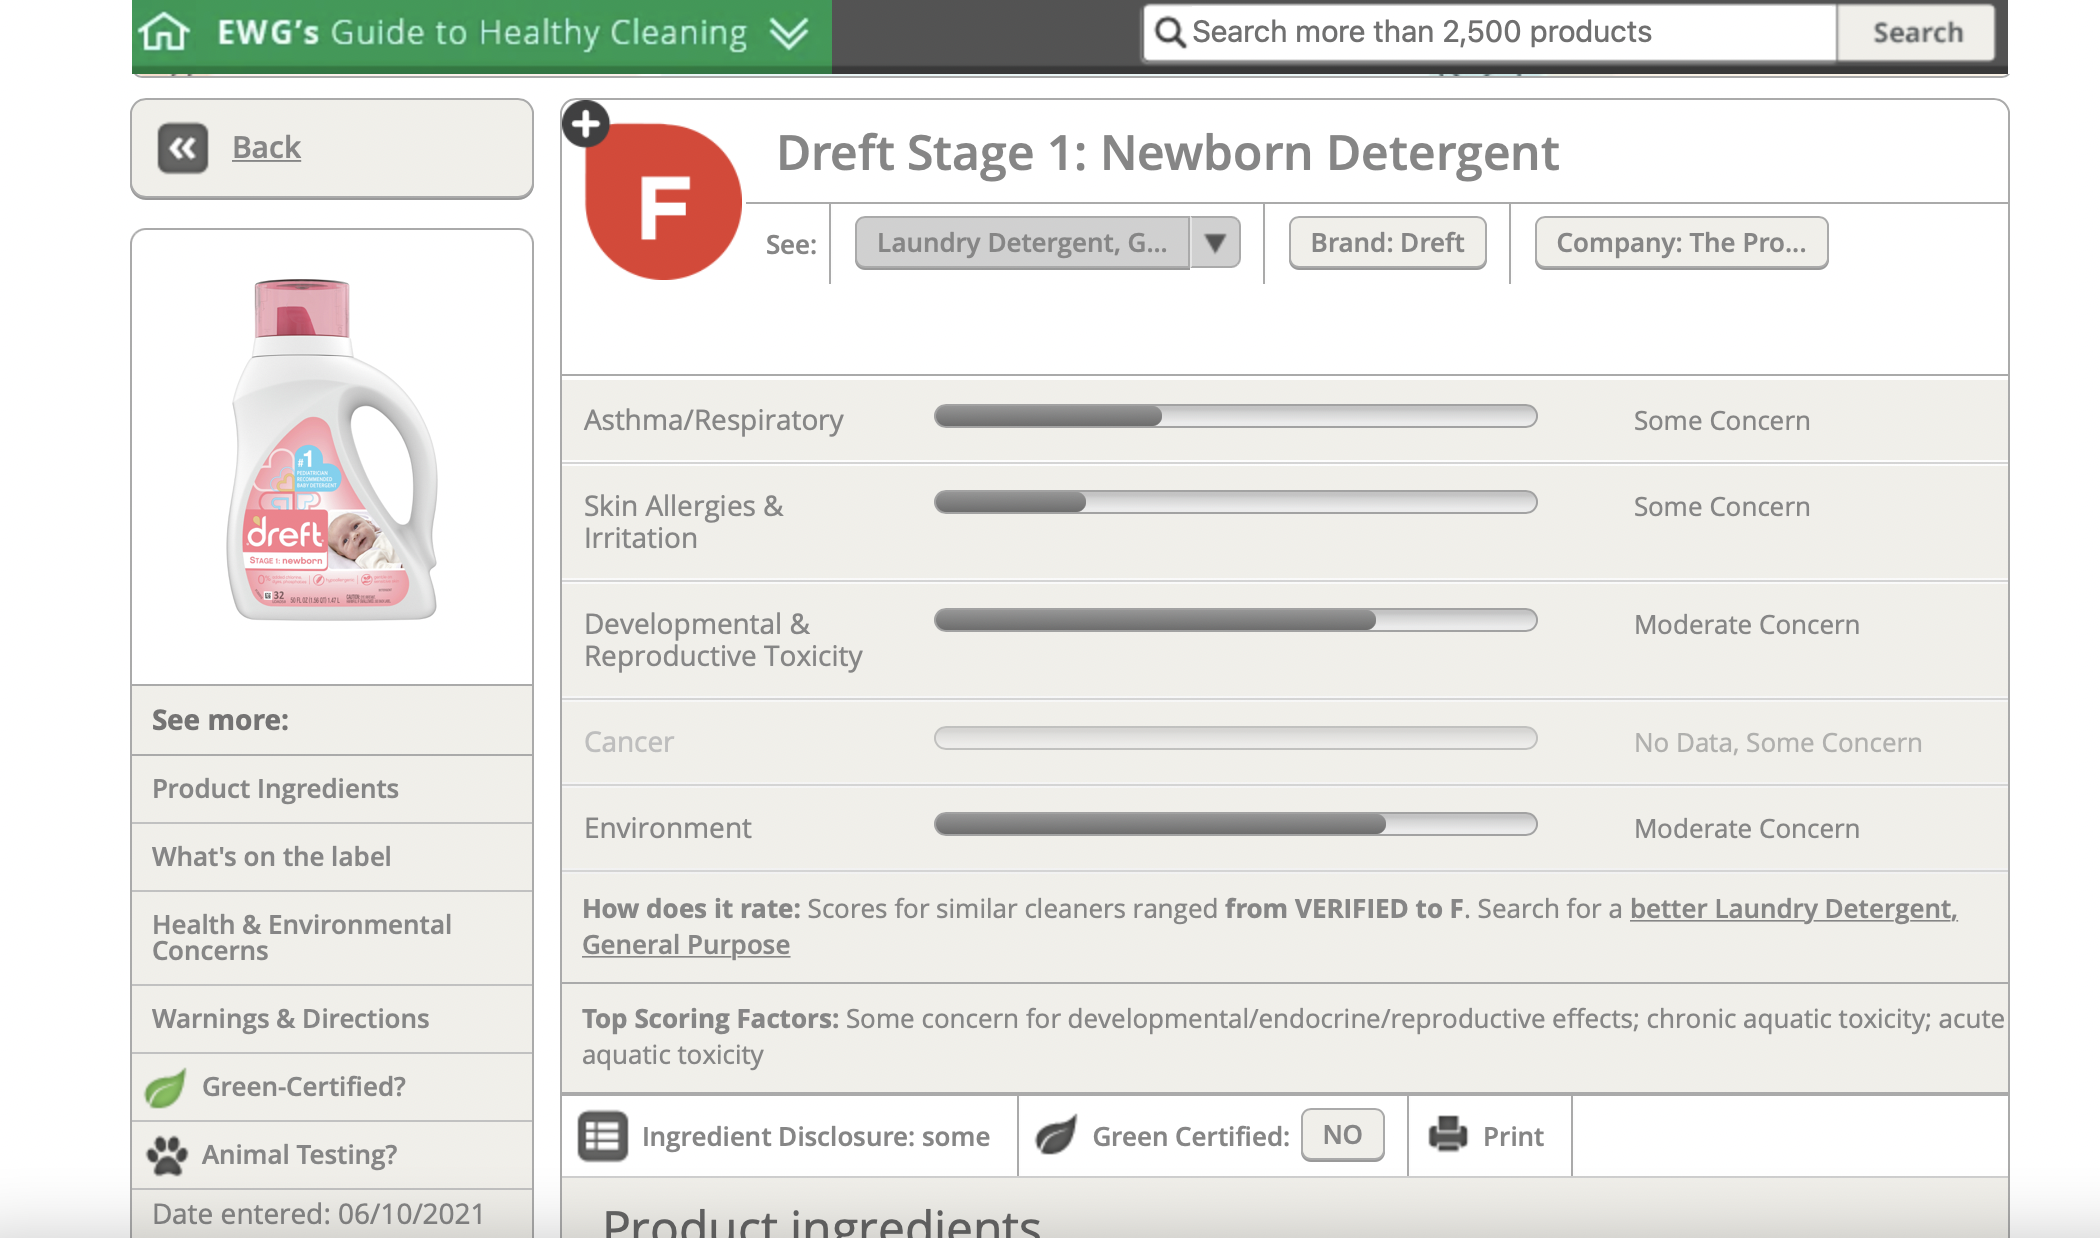Click the printer Print icon
2100x1238 pixels.
point(1447,1135)
